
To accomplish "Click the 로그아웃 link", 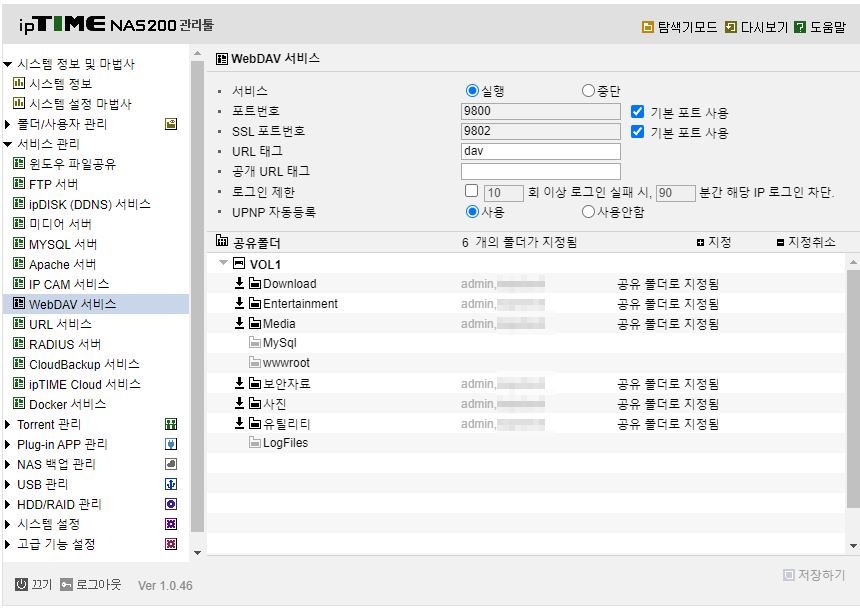I will pyautogui.click(x=98, y=585).
